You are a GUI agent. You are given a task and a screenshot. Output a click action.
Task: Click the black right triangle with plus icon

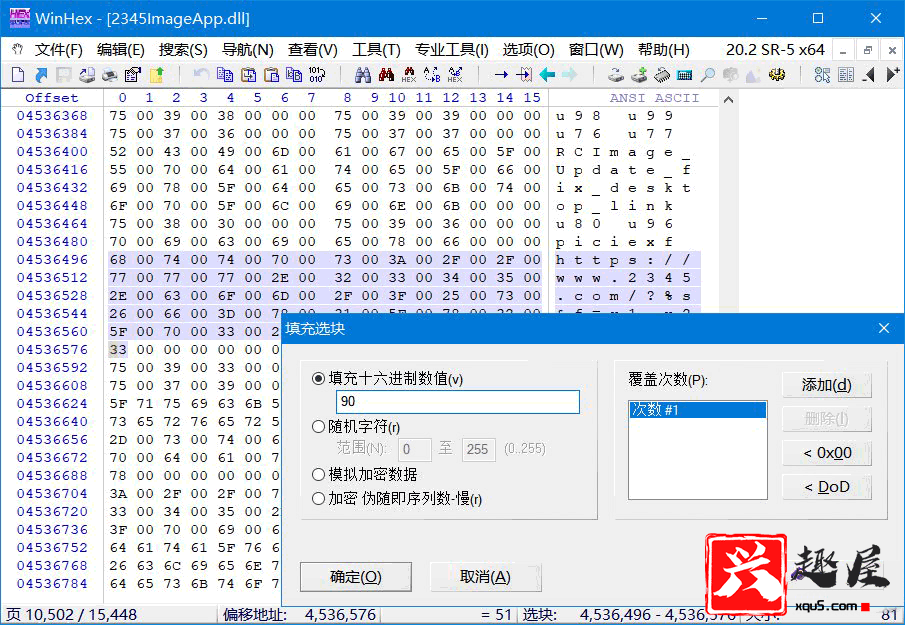click(892, 74)
